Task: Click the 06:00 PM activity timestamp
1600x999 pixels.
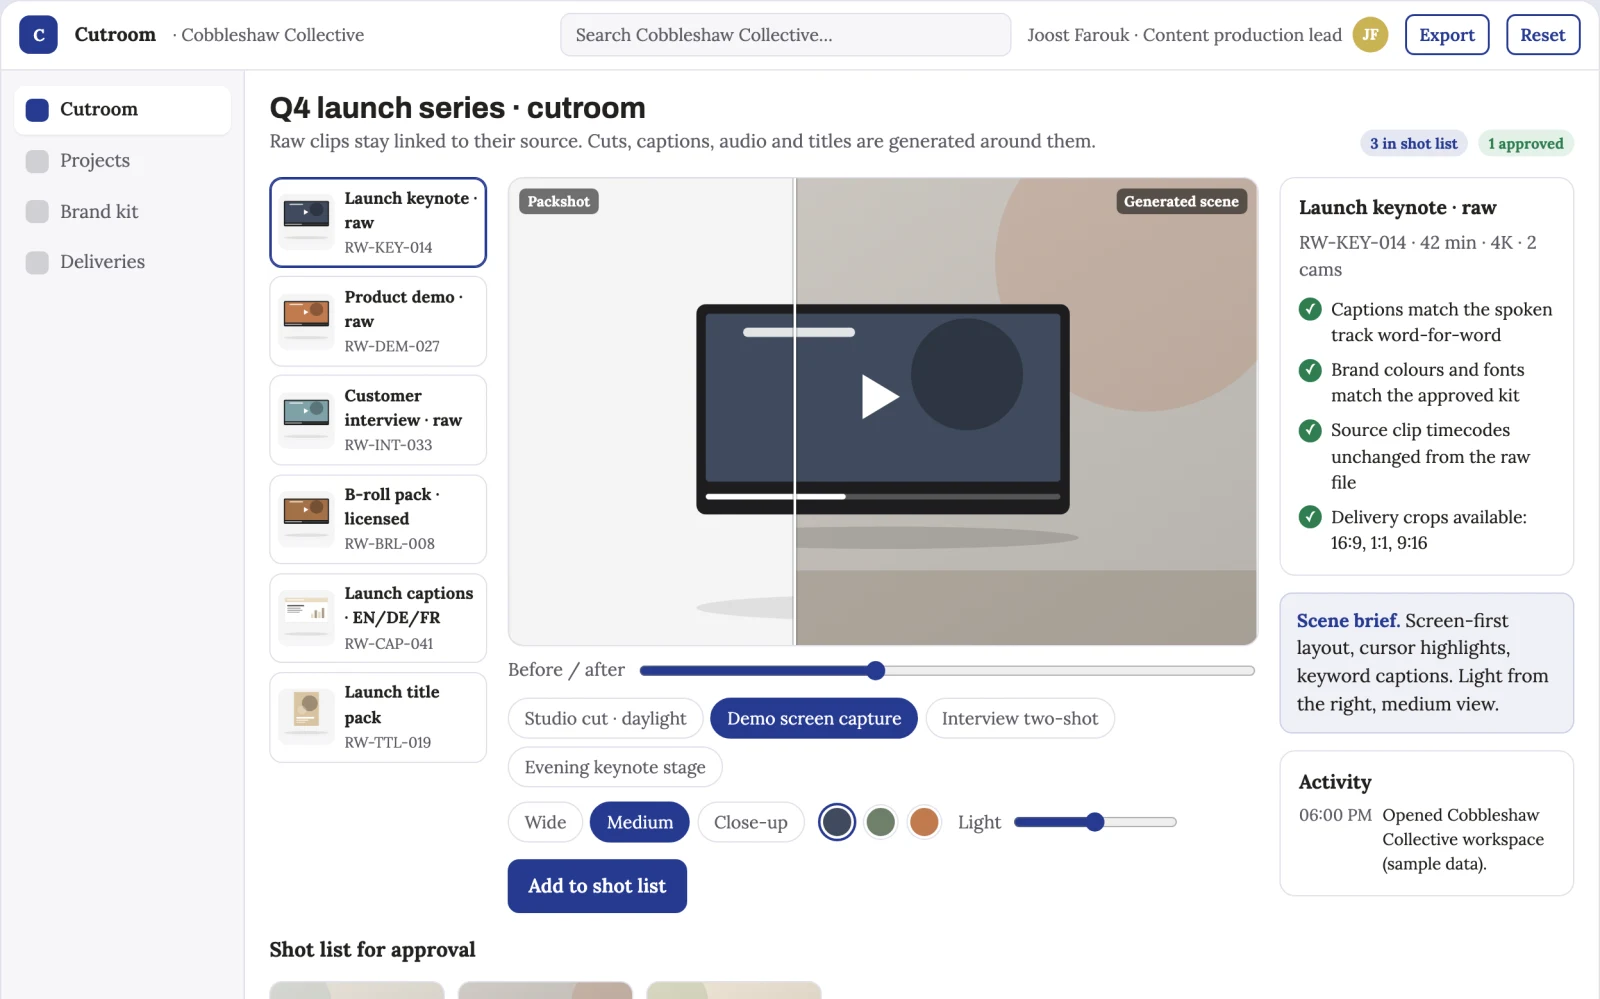Action: click(1335, 815)
